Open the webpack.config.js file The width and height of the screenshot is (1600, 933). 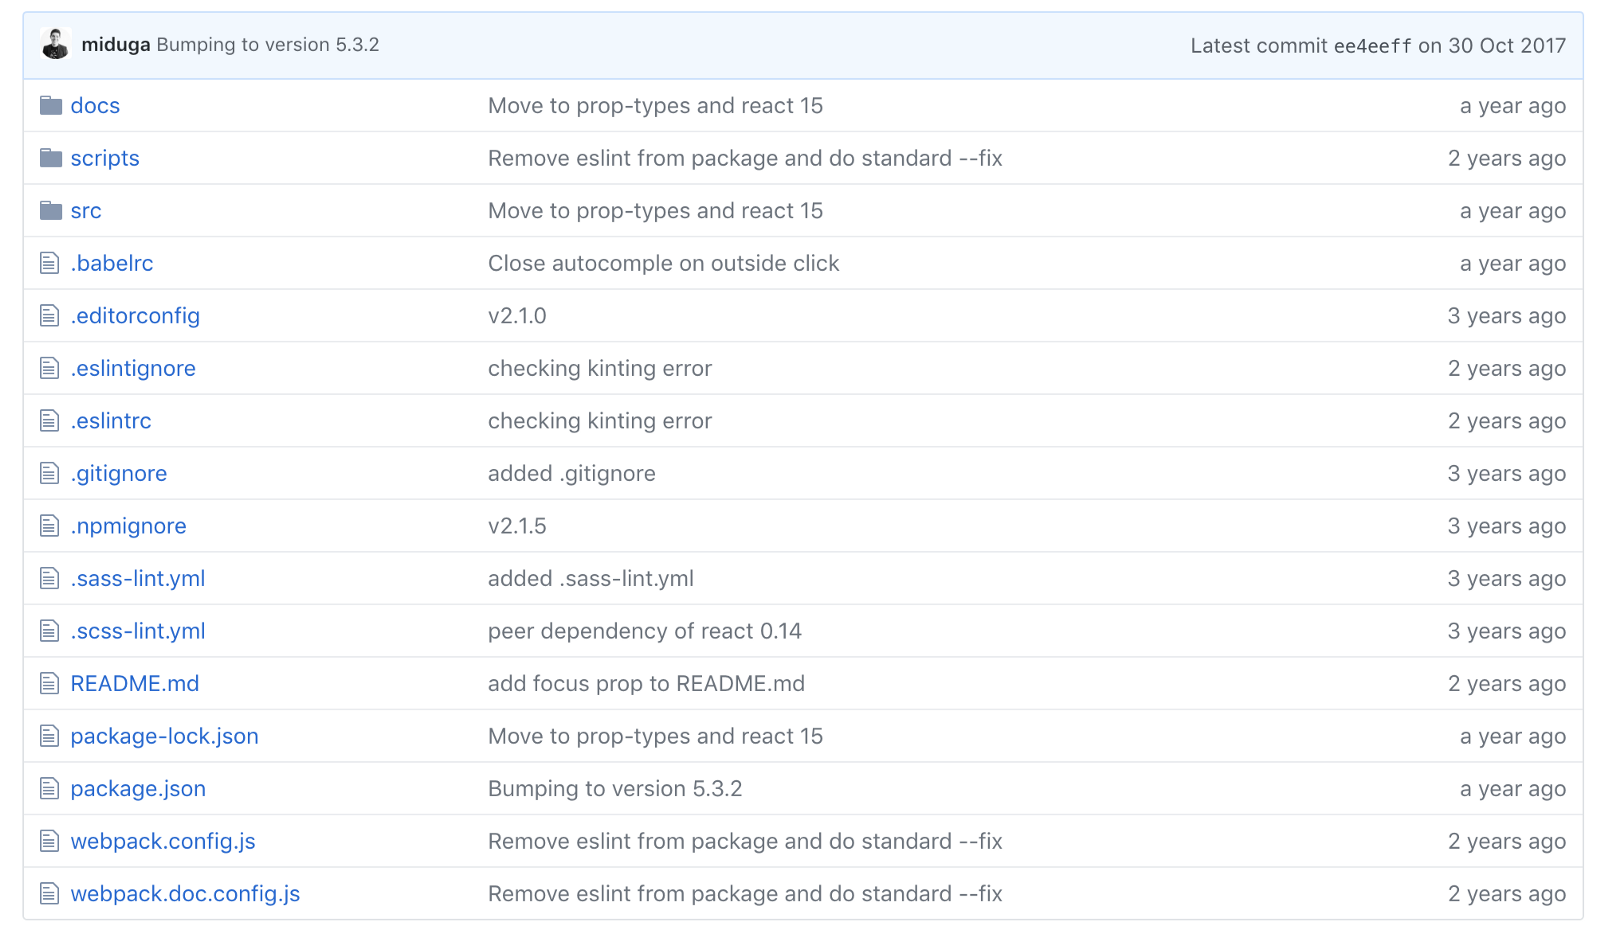tap(163, 842)
